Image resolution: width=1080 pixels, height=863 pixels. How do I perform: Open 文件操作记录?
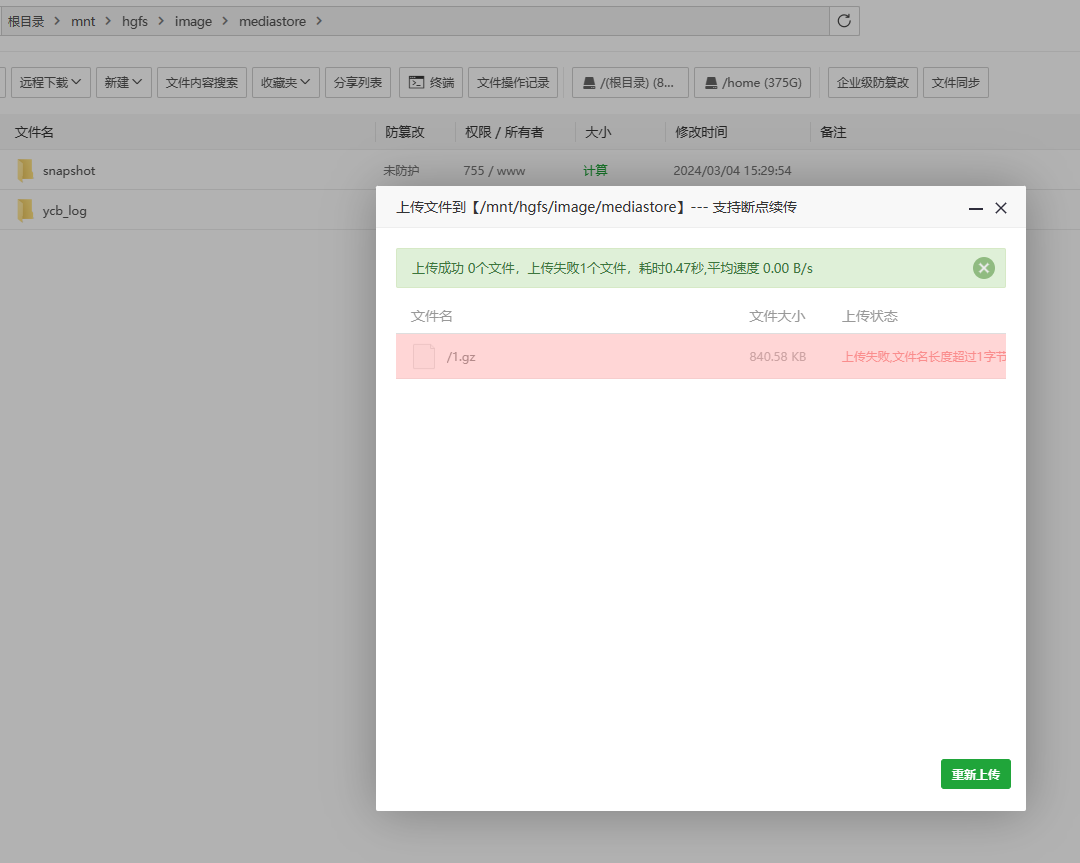pyautogui.click(x=513, y=83)
